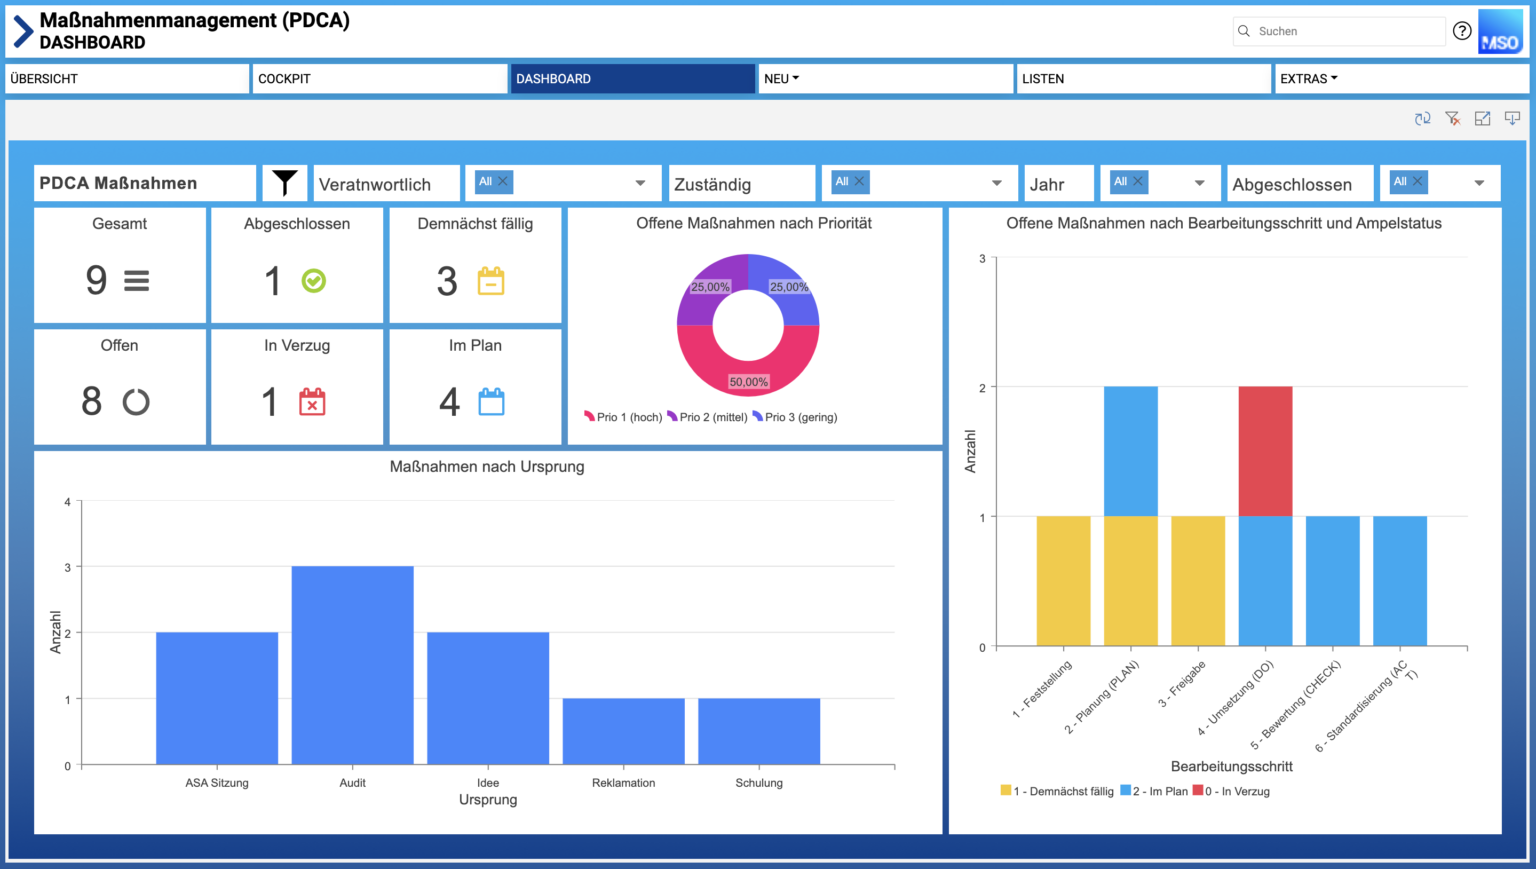Image resolution: width=1536 pixels, height=869 pixels.
Task: Expand the Jahr filter dropdown
Action: [1199, 183]
